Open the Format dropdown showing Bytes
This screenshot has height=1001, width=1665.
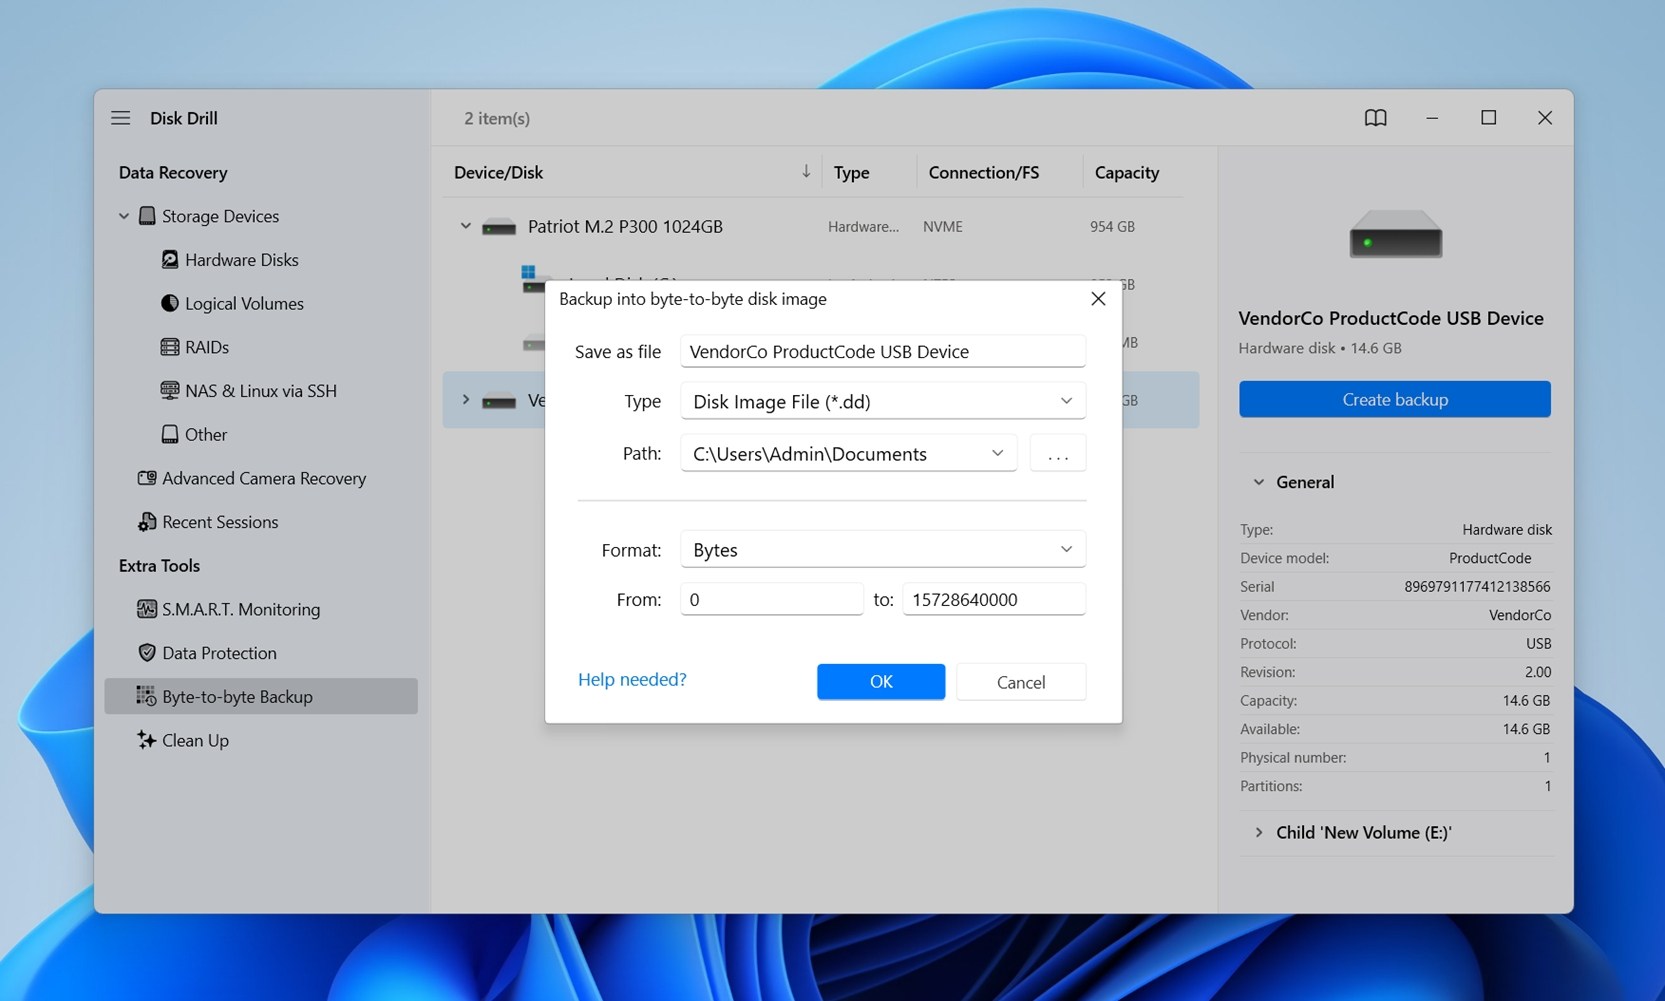point(883,549)
